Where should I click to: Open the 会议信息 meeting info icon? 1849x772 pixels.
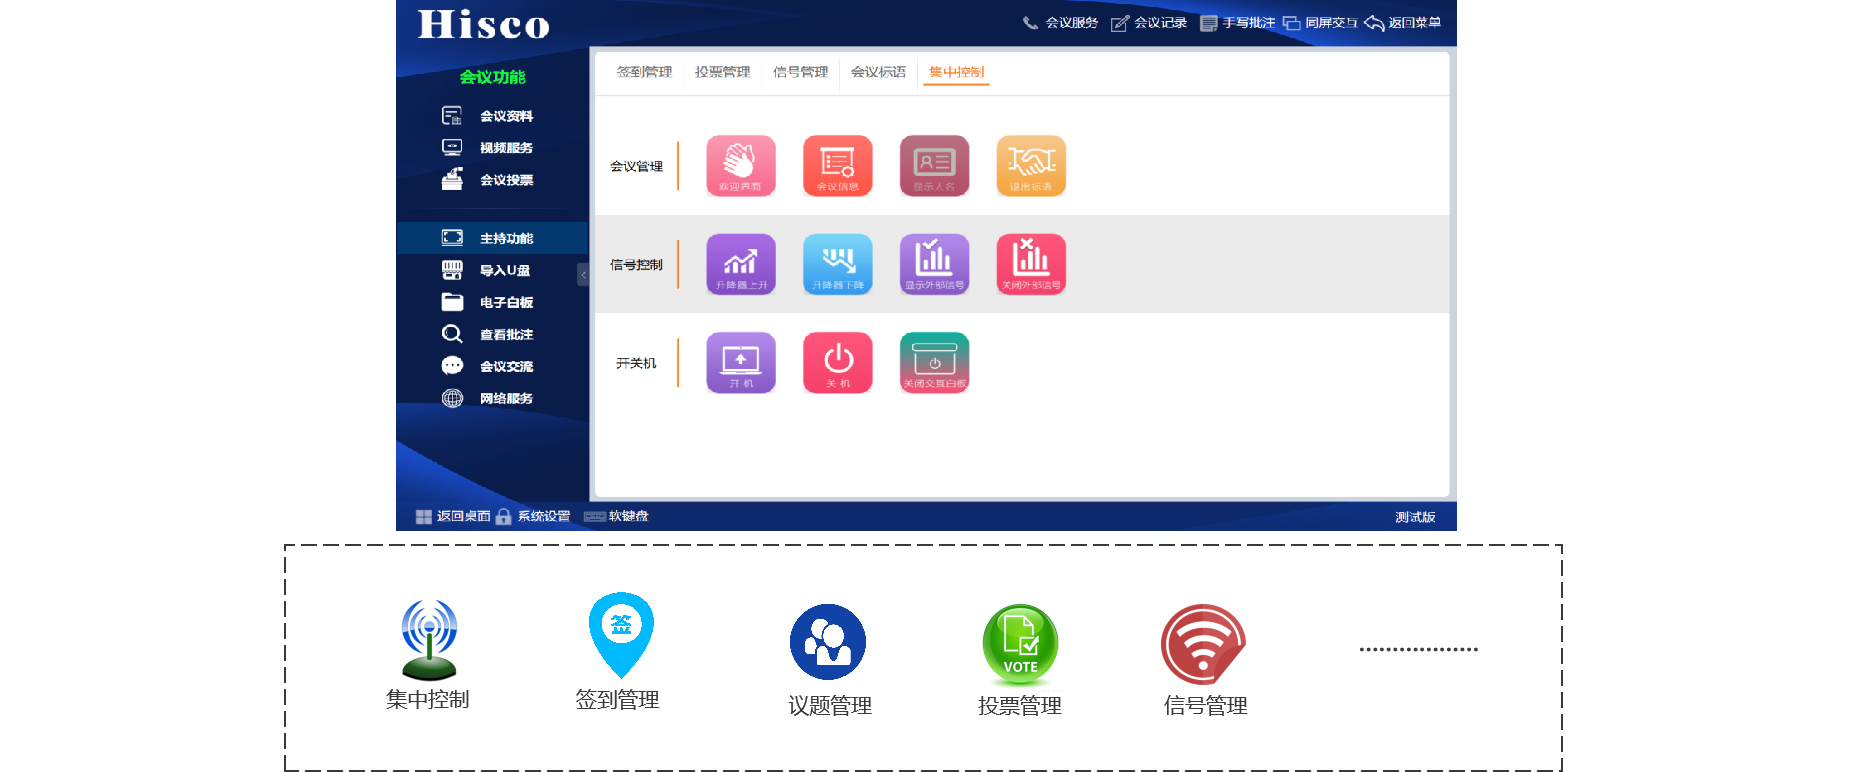[x=837, y=165]
